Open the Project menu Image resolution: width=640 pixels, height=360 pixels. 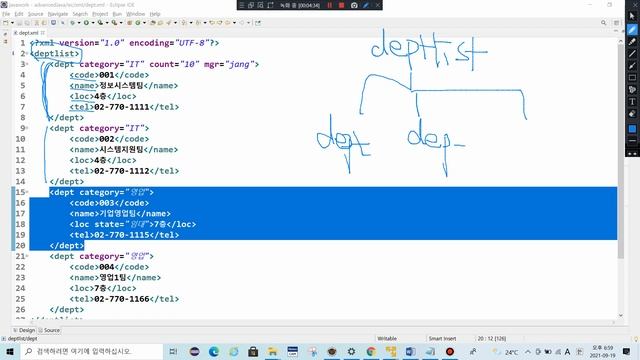point(100,14)
